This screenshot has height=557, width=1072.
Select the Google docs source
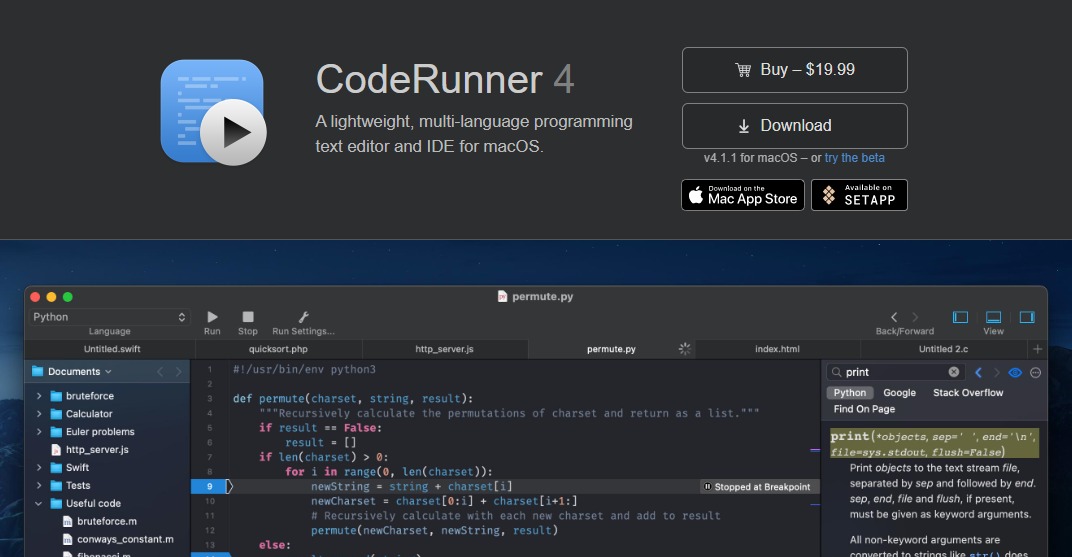(x=899, y=392)
